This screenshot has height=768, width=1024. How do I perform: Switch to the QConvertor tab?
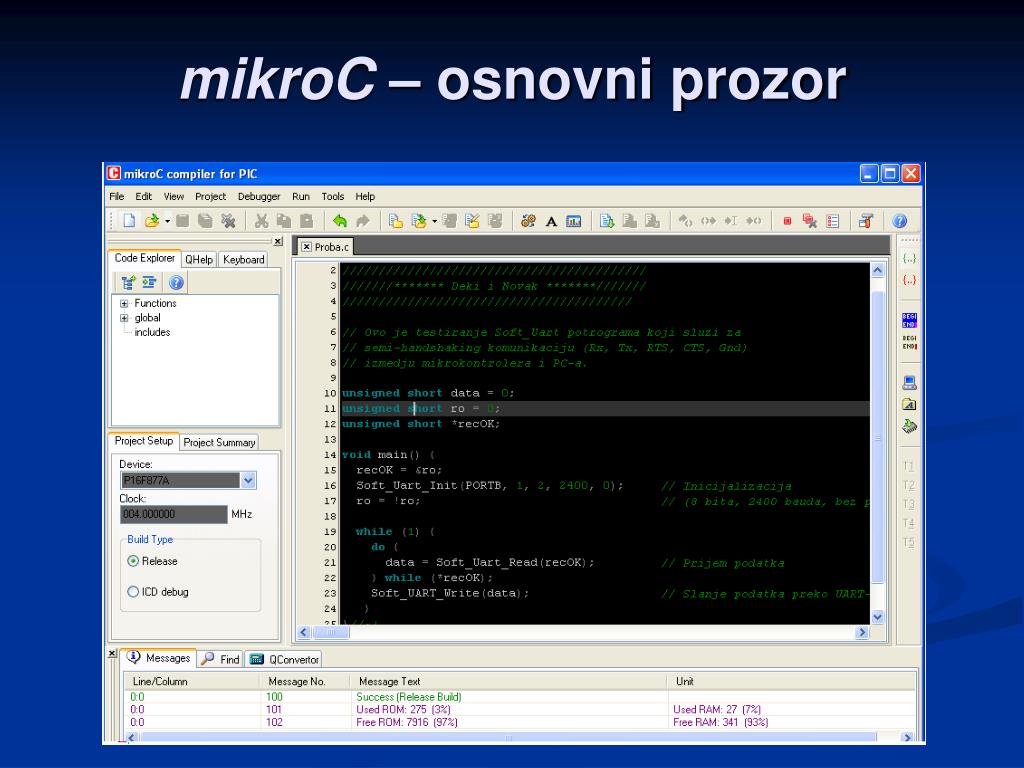pos(285,659)
